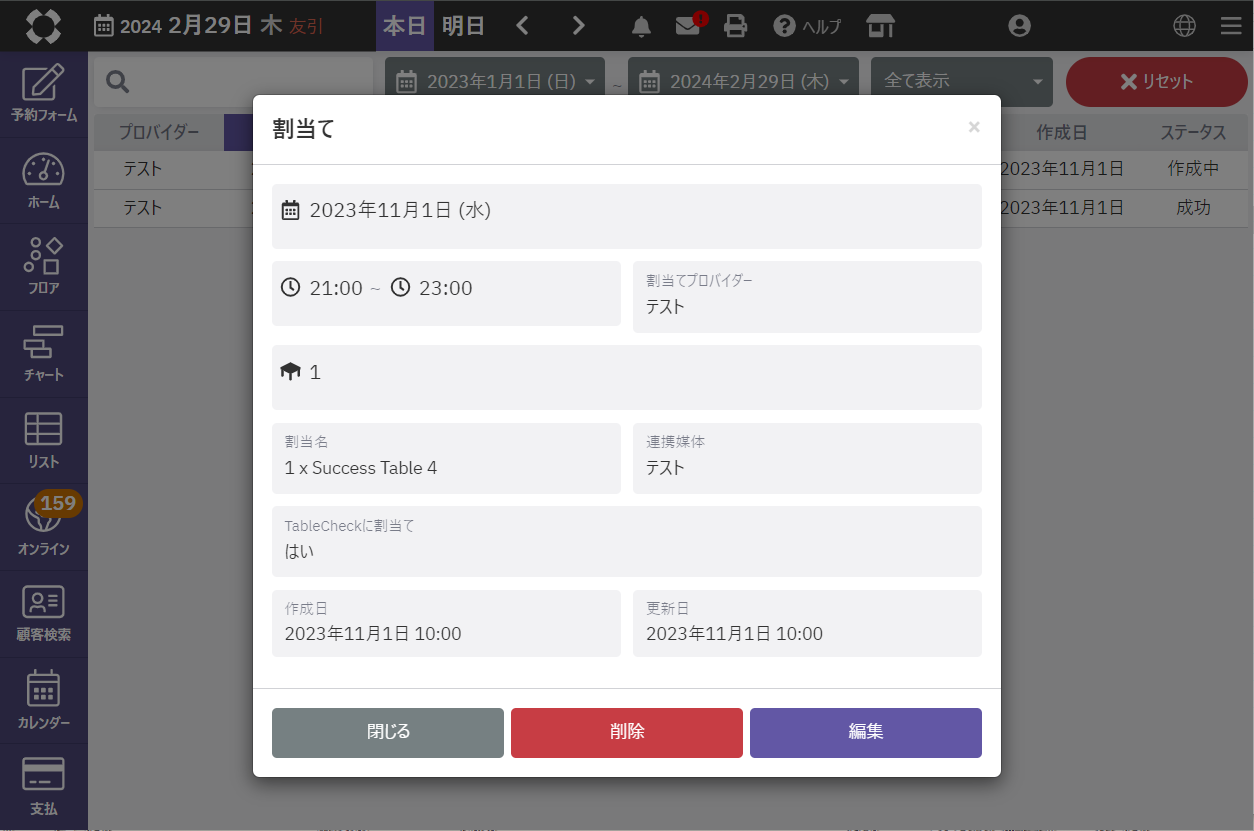Open the language globe icon
The image size is (1254, 831).
point(1185,26)
